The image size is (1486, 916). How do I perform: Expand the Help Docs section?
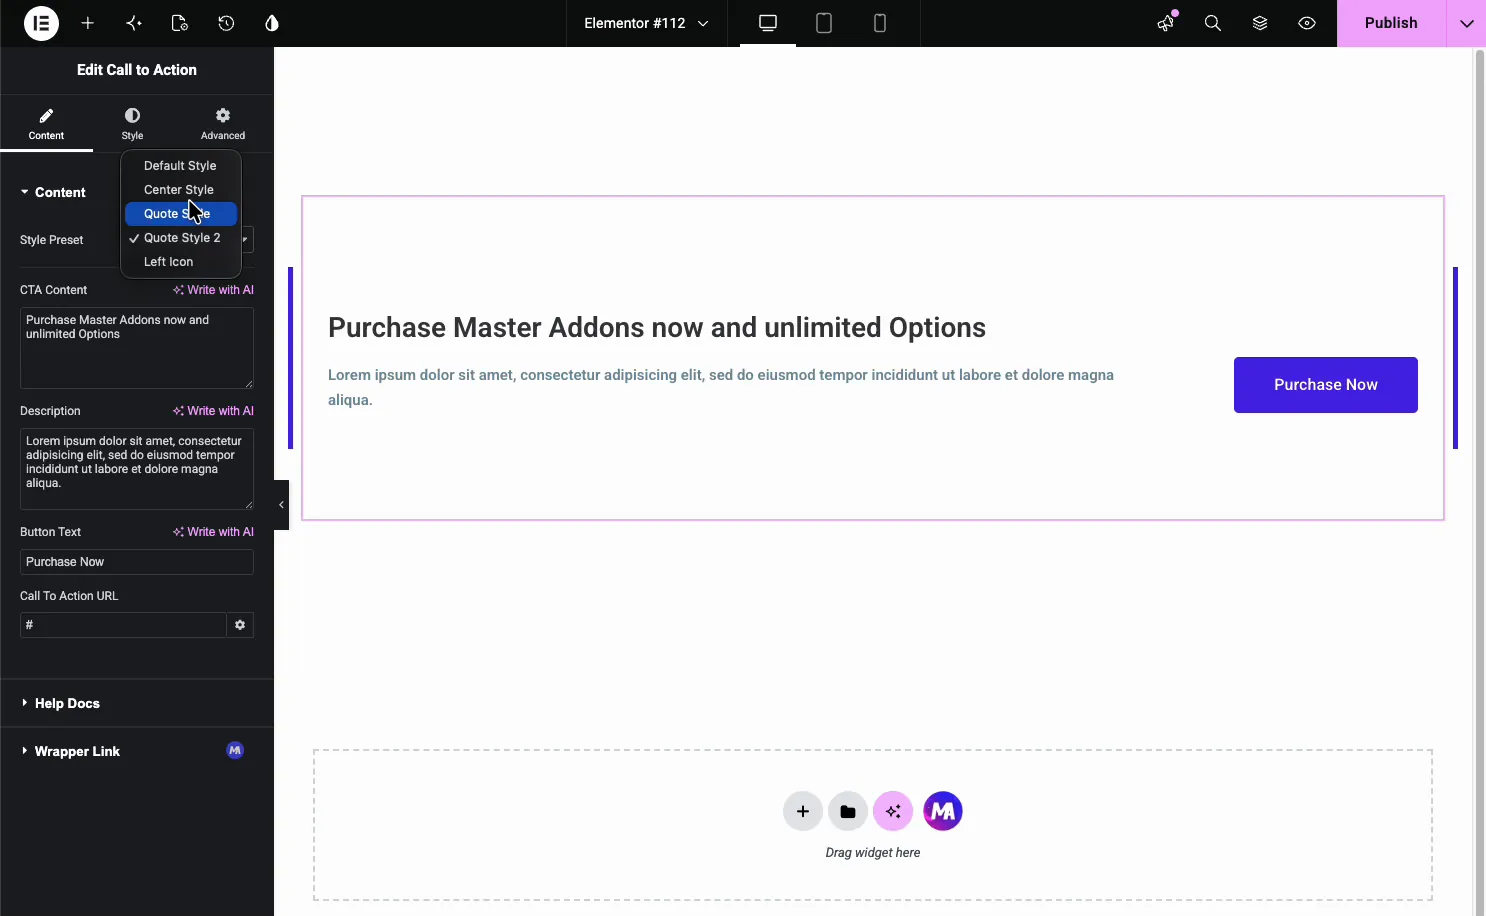pos(137,703)
